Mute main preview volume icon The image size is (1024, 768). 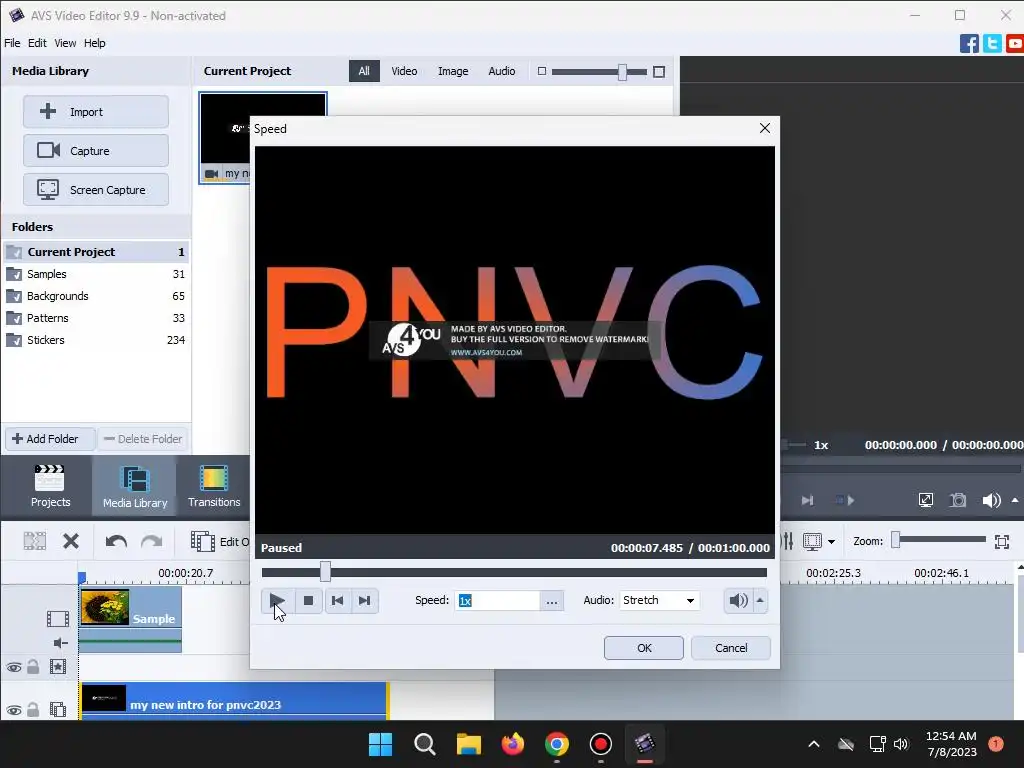[991, 500]
